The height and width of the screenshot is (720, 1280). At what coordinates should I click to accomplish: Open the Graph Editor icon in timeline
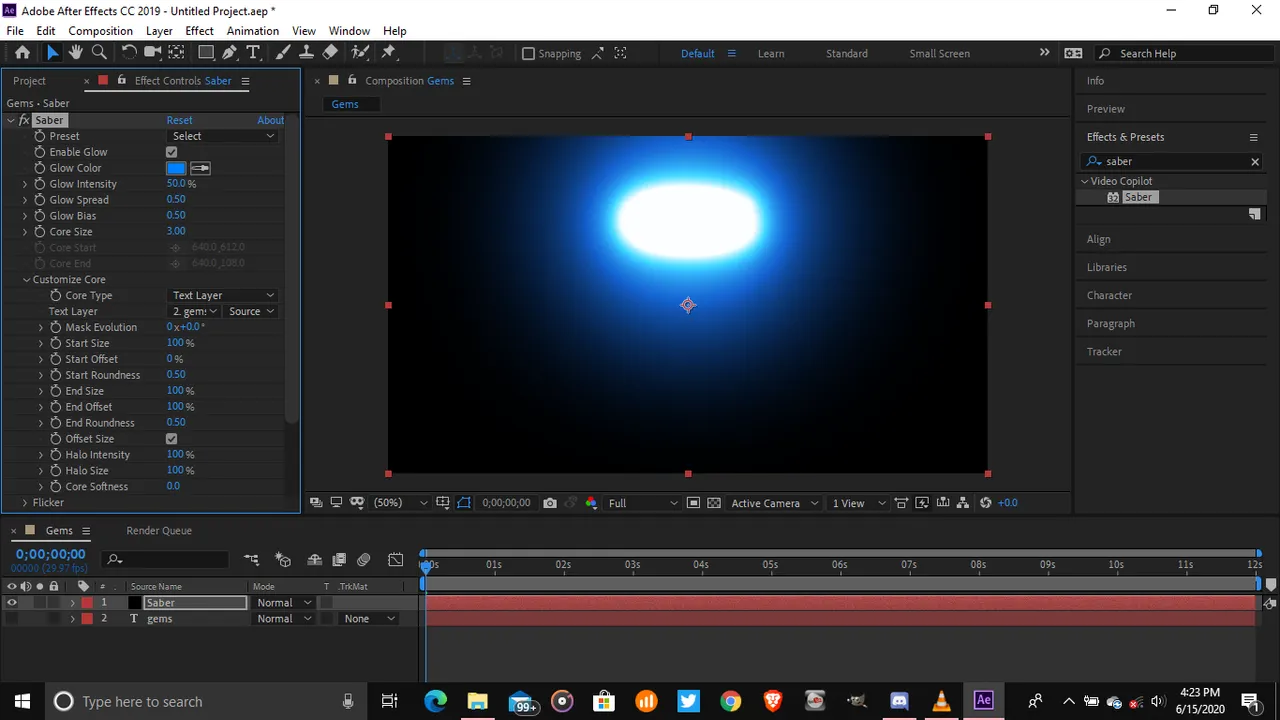click(396, 560)
